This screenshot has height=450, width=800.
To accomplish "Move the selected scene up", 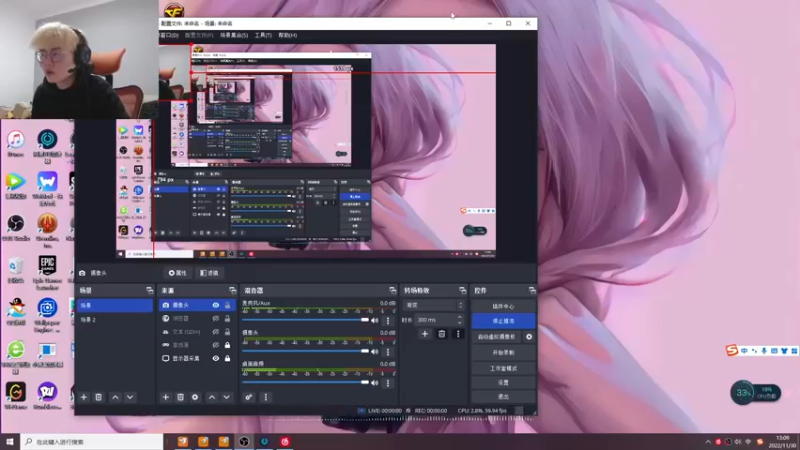I will click(115, 397).
